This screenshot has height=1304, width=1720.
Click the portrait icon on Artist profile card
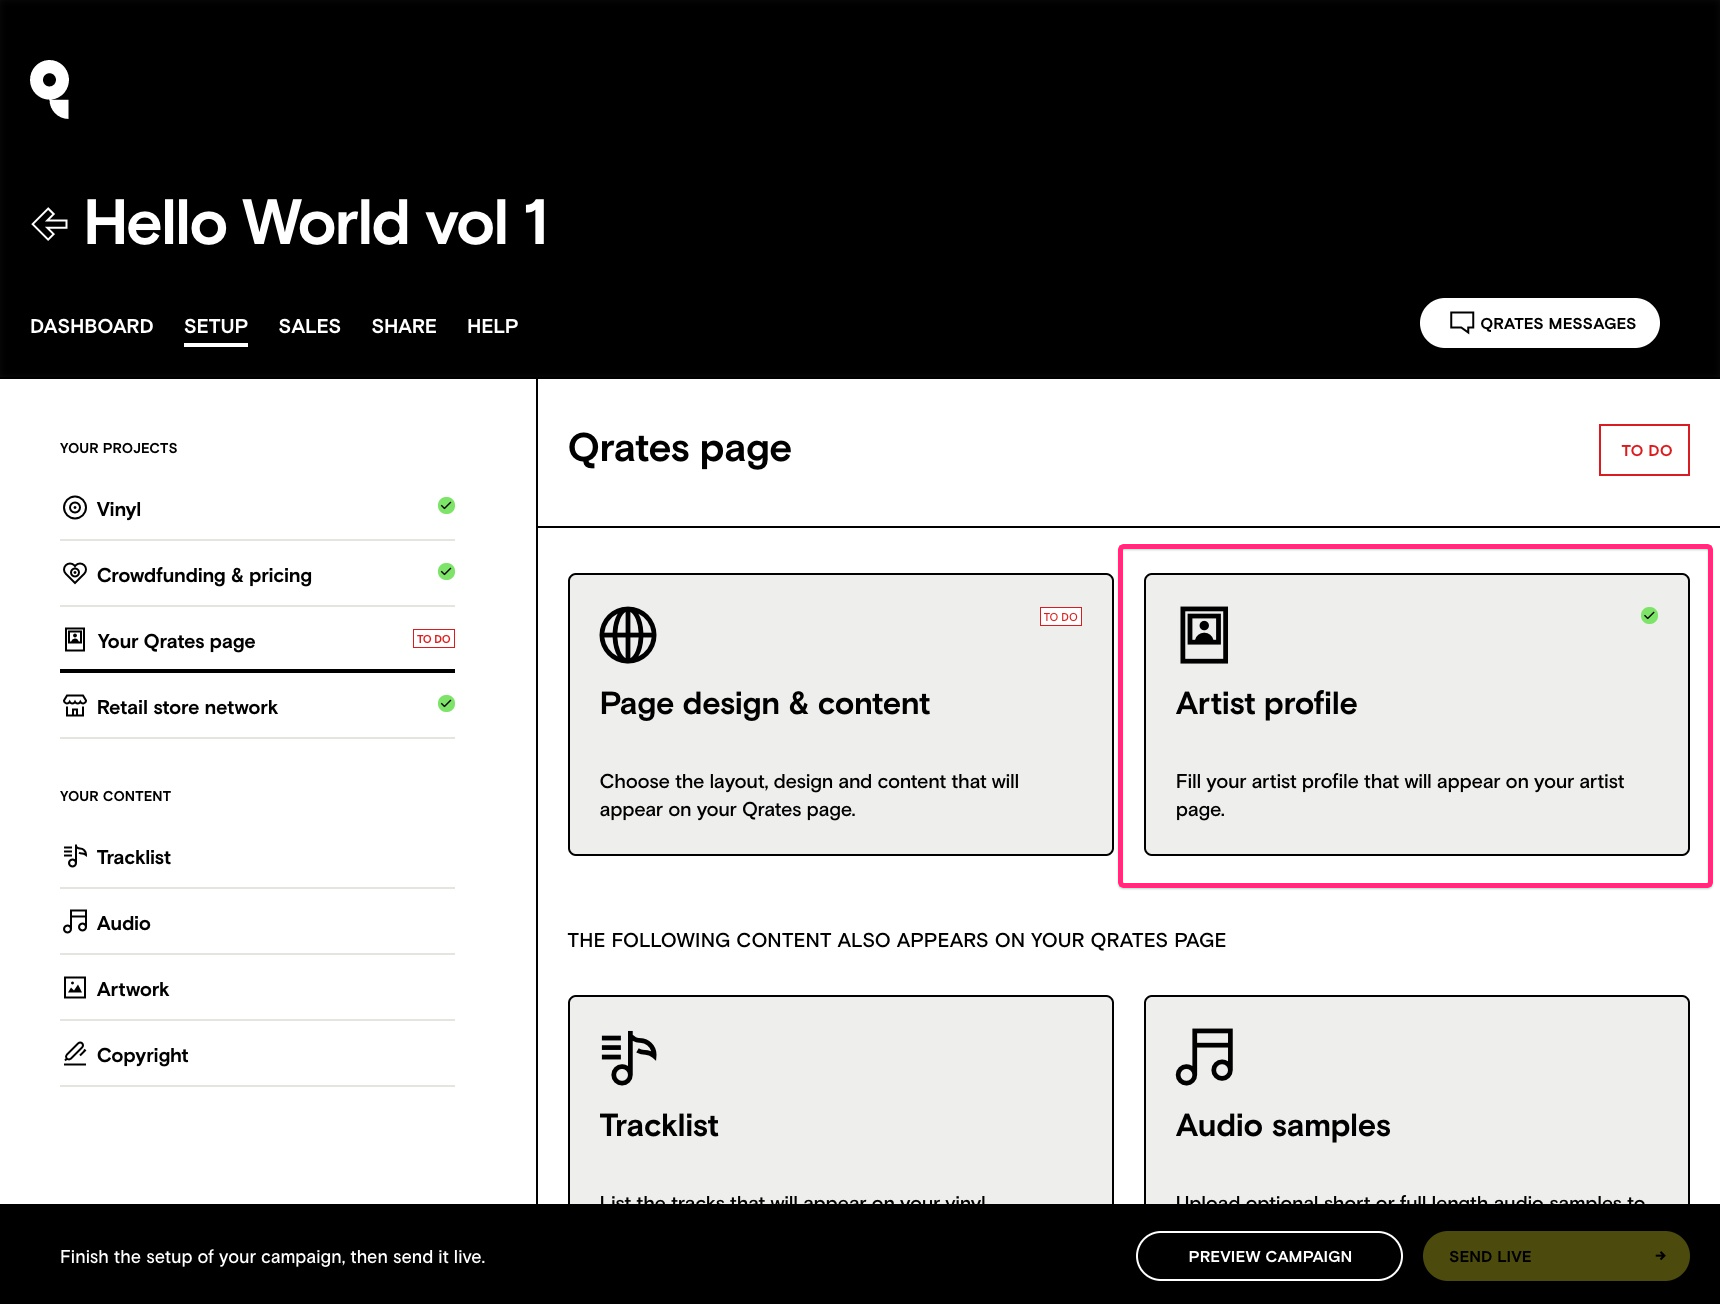1204,635
